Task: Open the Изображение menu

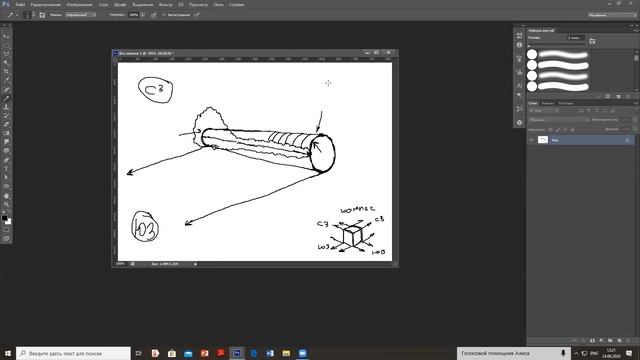Action: (x=79, y=4)
